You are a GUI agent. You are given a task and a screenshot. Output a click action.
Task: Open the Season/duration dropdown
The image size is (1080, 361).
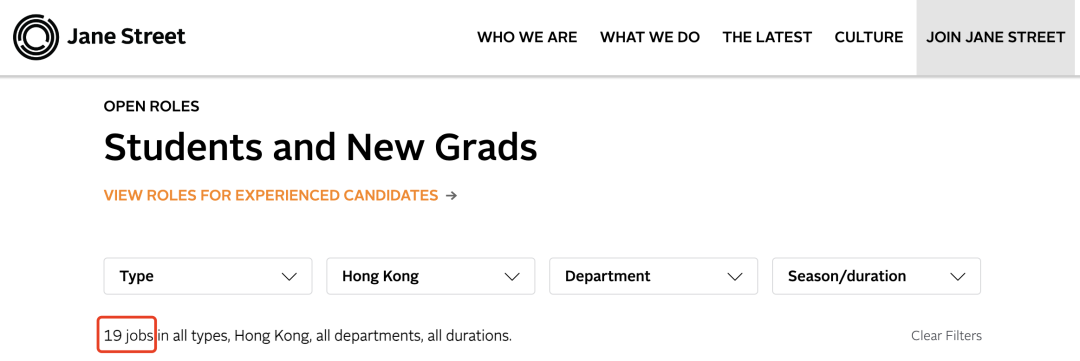876,276
